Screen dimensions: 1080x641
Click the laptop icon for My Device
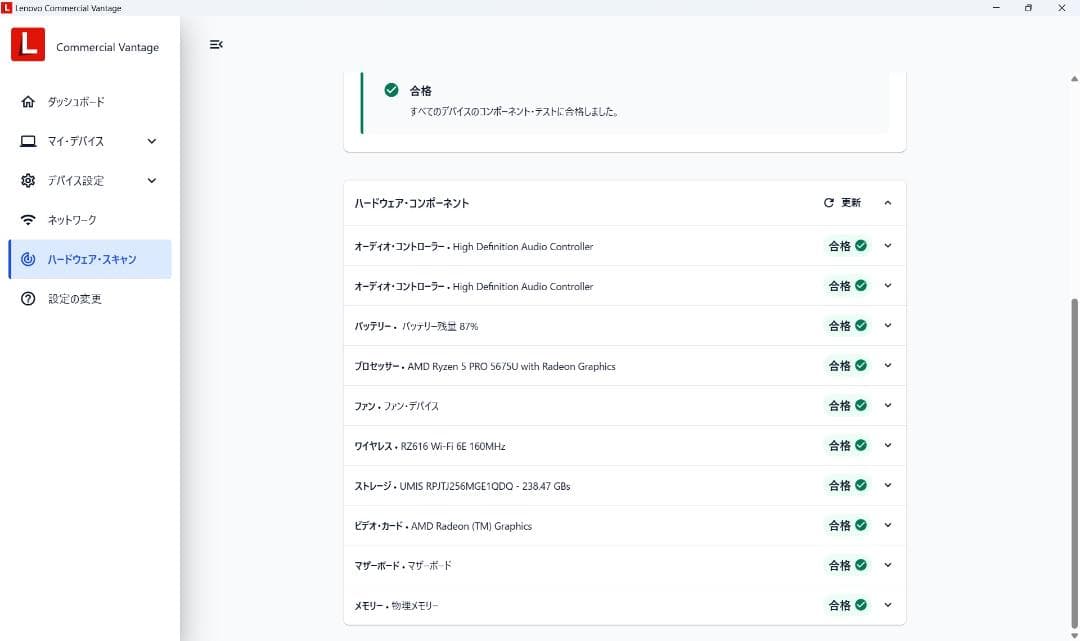tap(28, 141)
